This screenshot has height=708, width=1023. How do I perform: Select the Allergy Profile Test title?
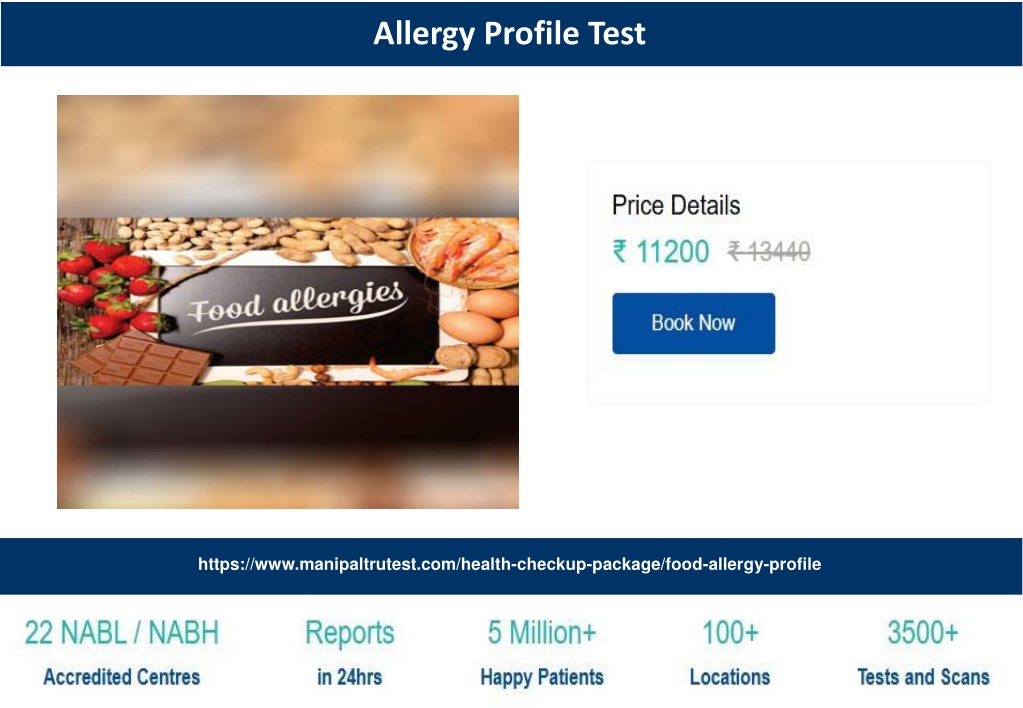pos(510,33)
